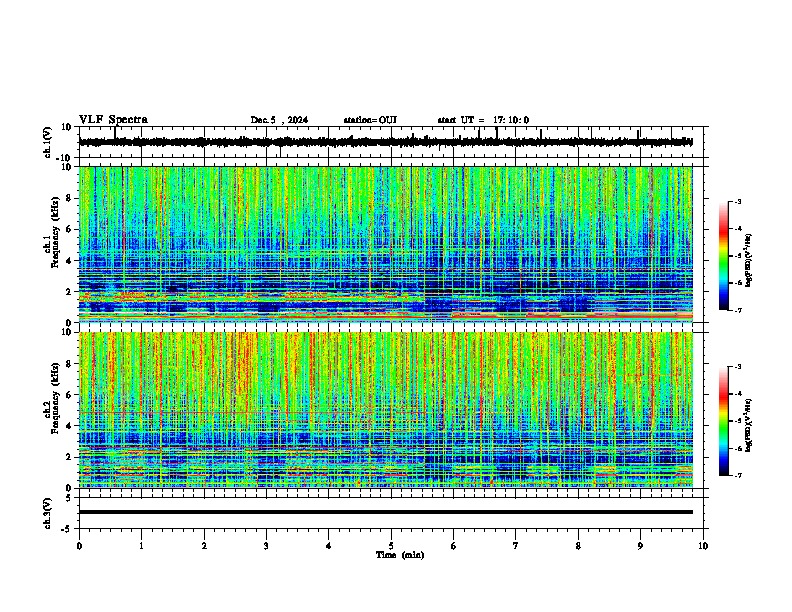792x612 pixels.
Task: Click the "-7" value on ch.2 colorbar
Action: 738,475
